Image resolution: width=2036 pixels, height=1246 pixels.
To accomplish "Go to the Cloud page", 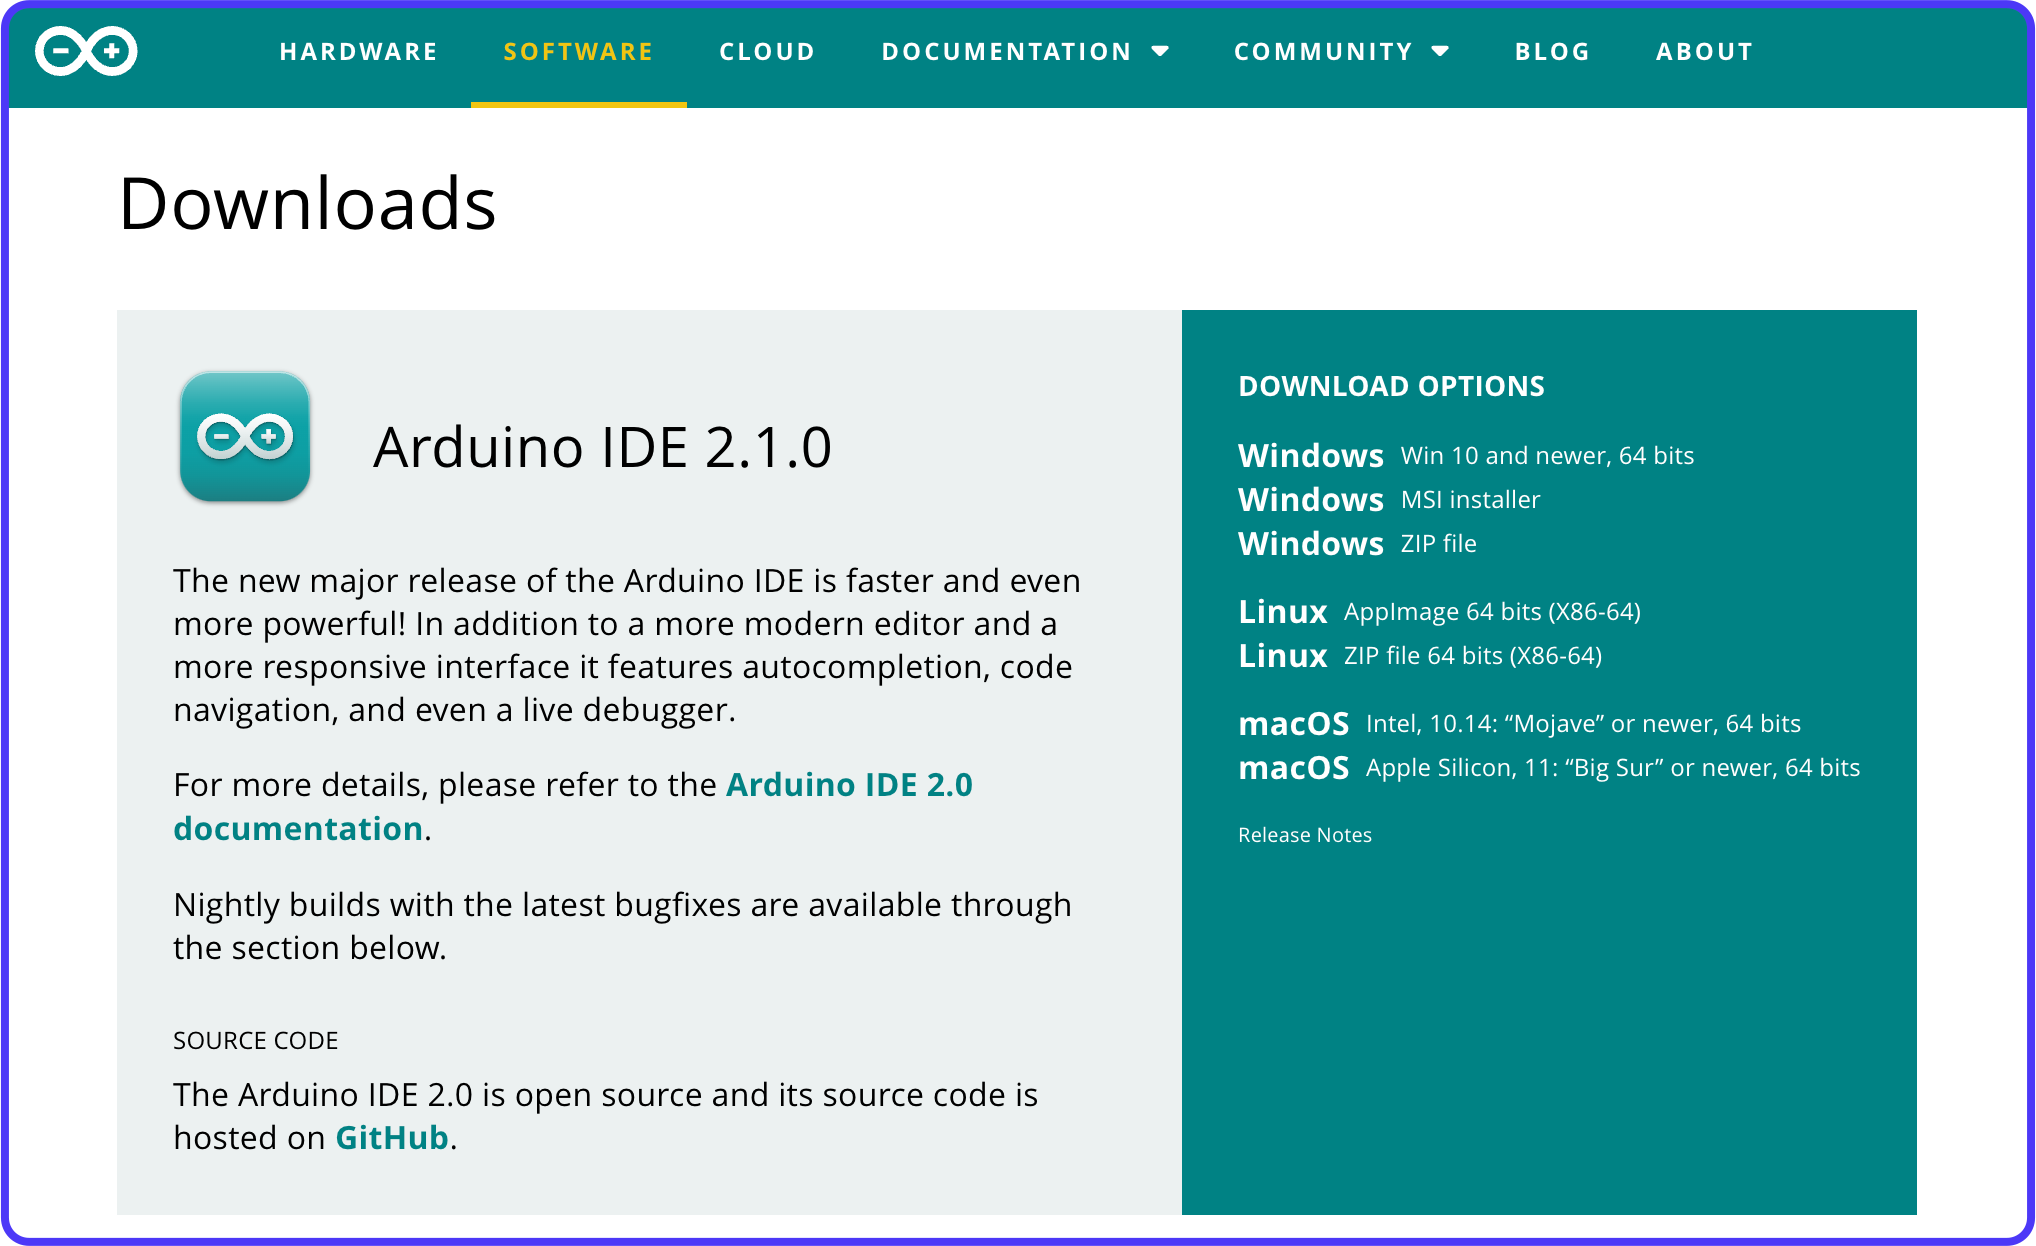I will [767, 52].
